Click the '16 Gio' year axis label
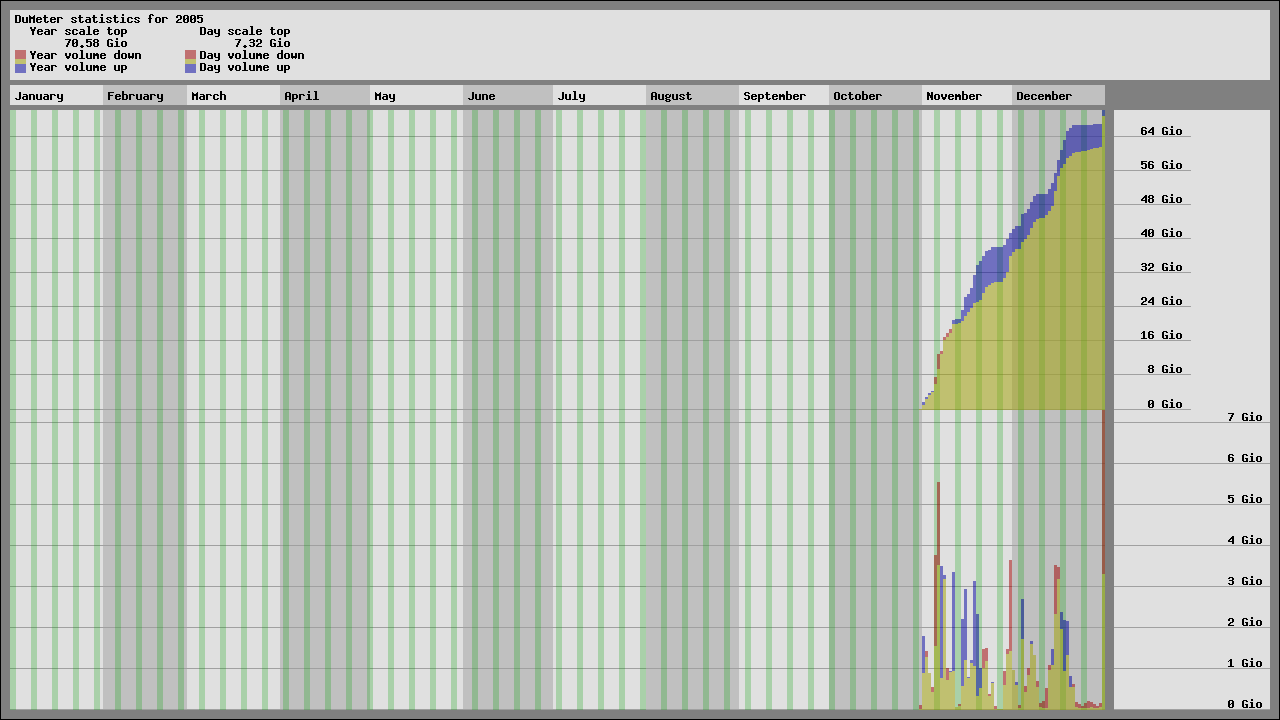Viewport: 1280px width, 720px height. pos(1161,335)
